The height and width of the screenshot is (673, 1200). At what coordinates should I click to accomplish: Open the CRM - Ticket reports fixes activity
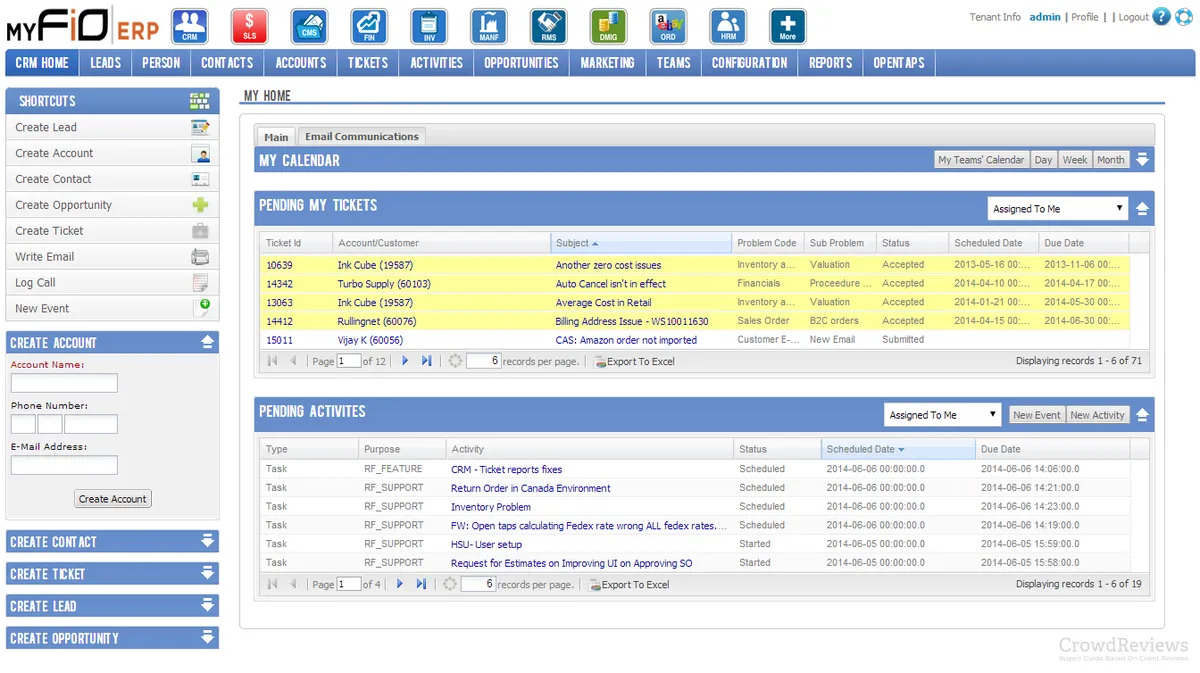pyautogui.click(x=506, y=469)
